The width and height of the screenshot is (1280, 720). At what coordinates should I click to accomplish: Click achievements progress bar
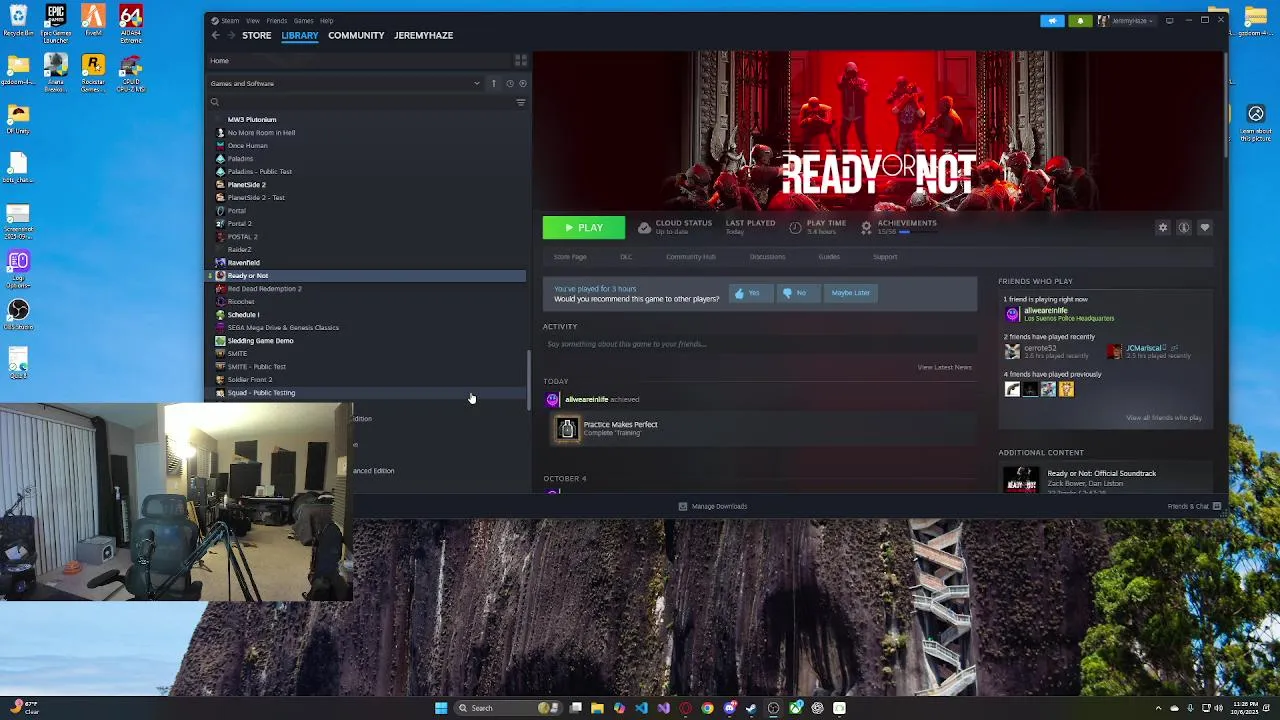point(917,232)
